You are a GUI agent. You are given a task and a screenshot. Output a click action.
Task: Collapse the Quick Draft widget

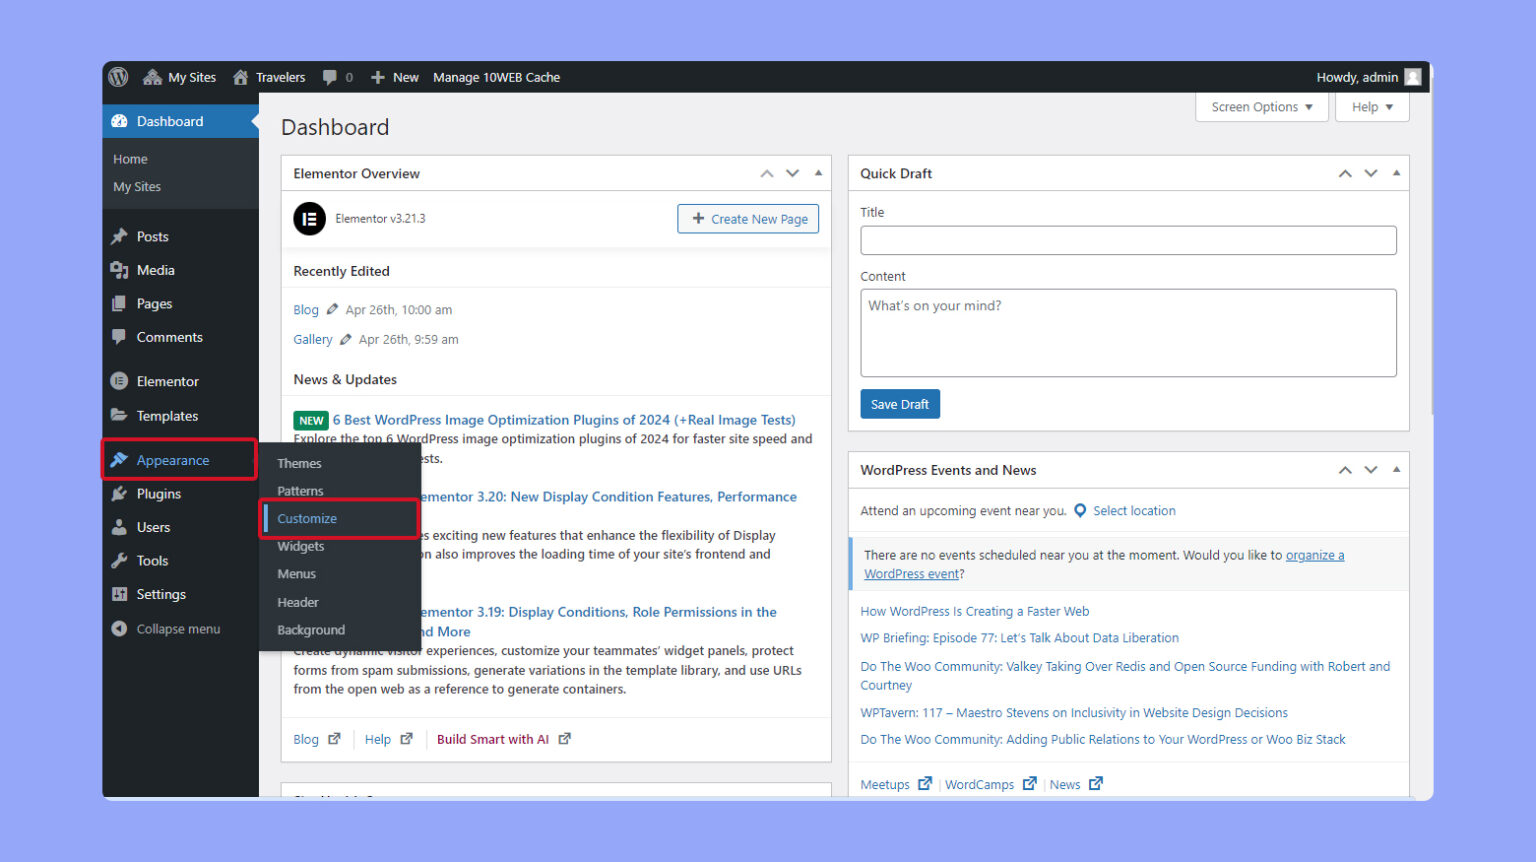[1395, 173]
